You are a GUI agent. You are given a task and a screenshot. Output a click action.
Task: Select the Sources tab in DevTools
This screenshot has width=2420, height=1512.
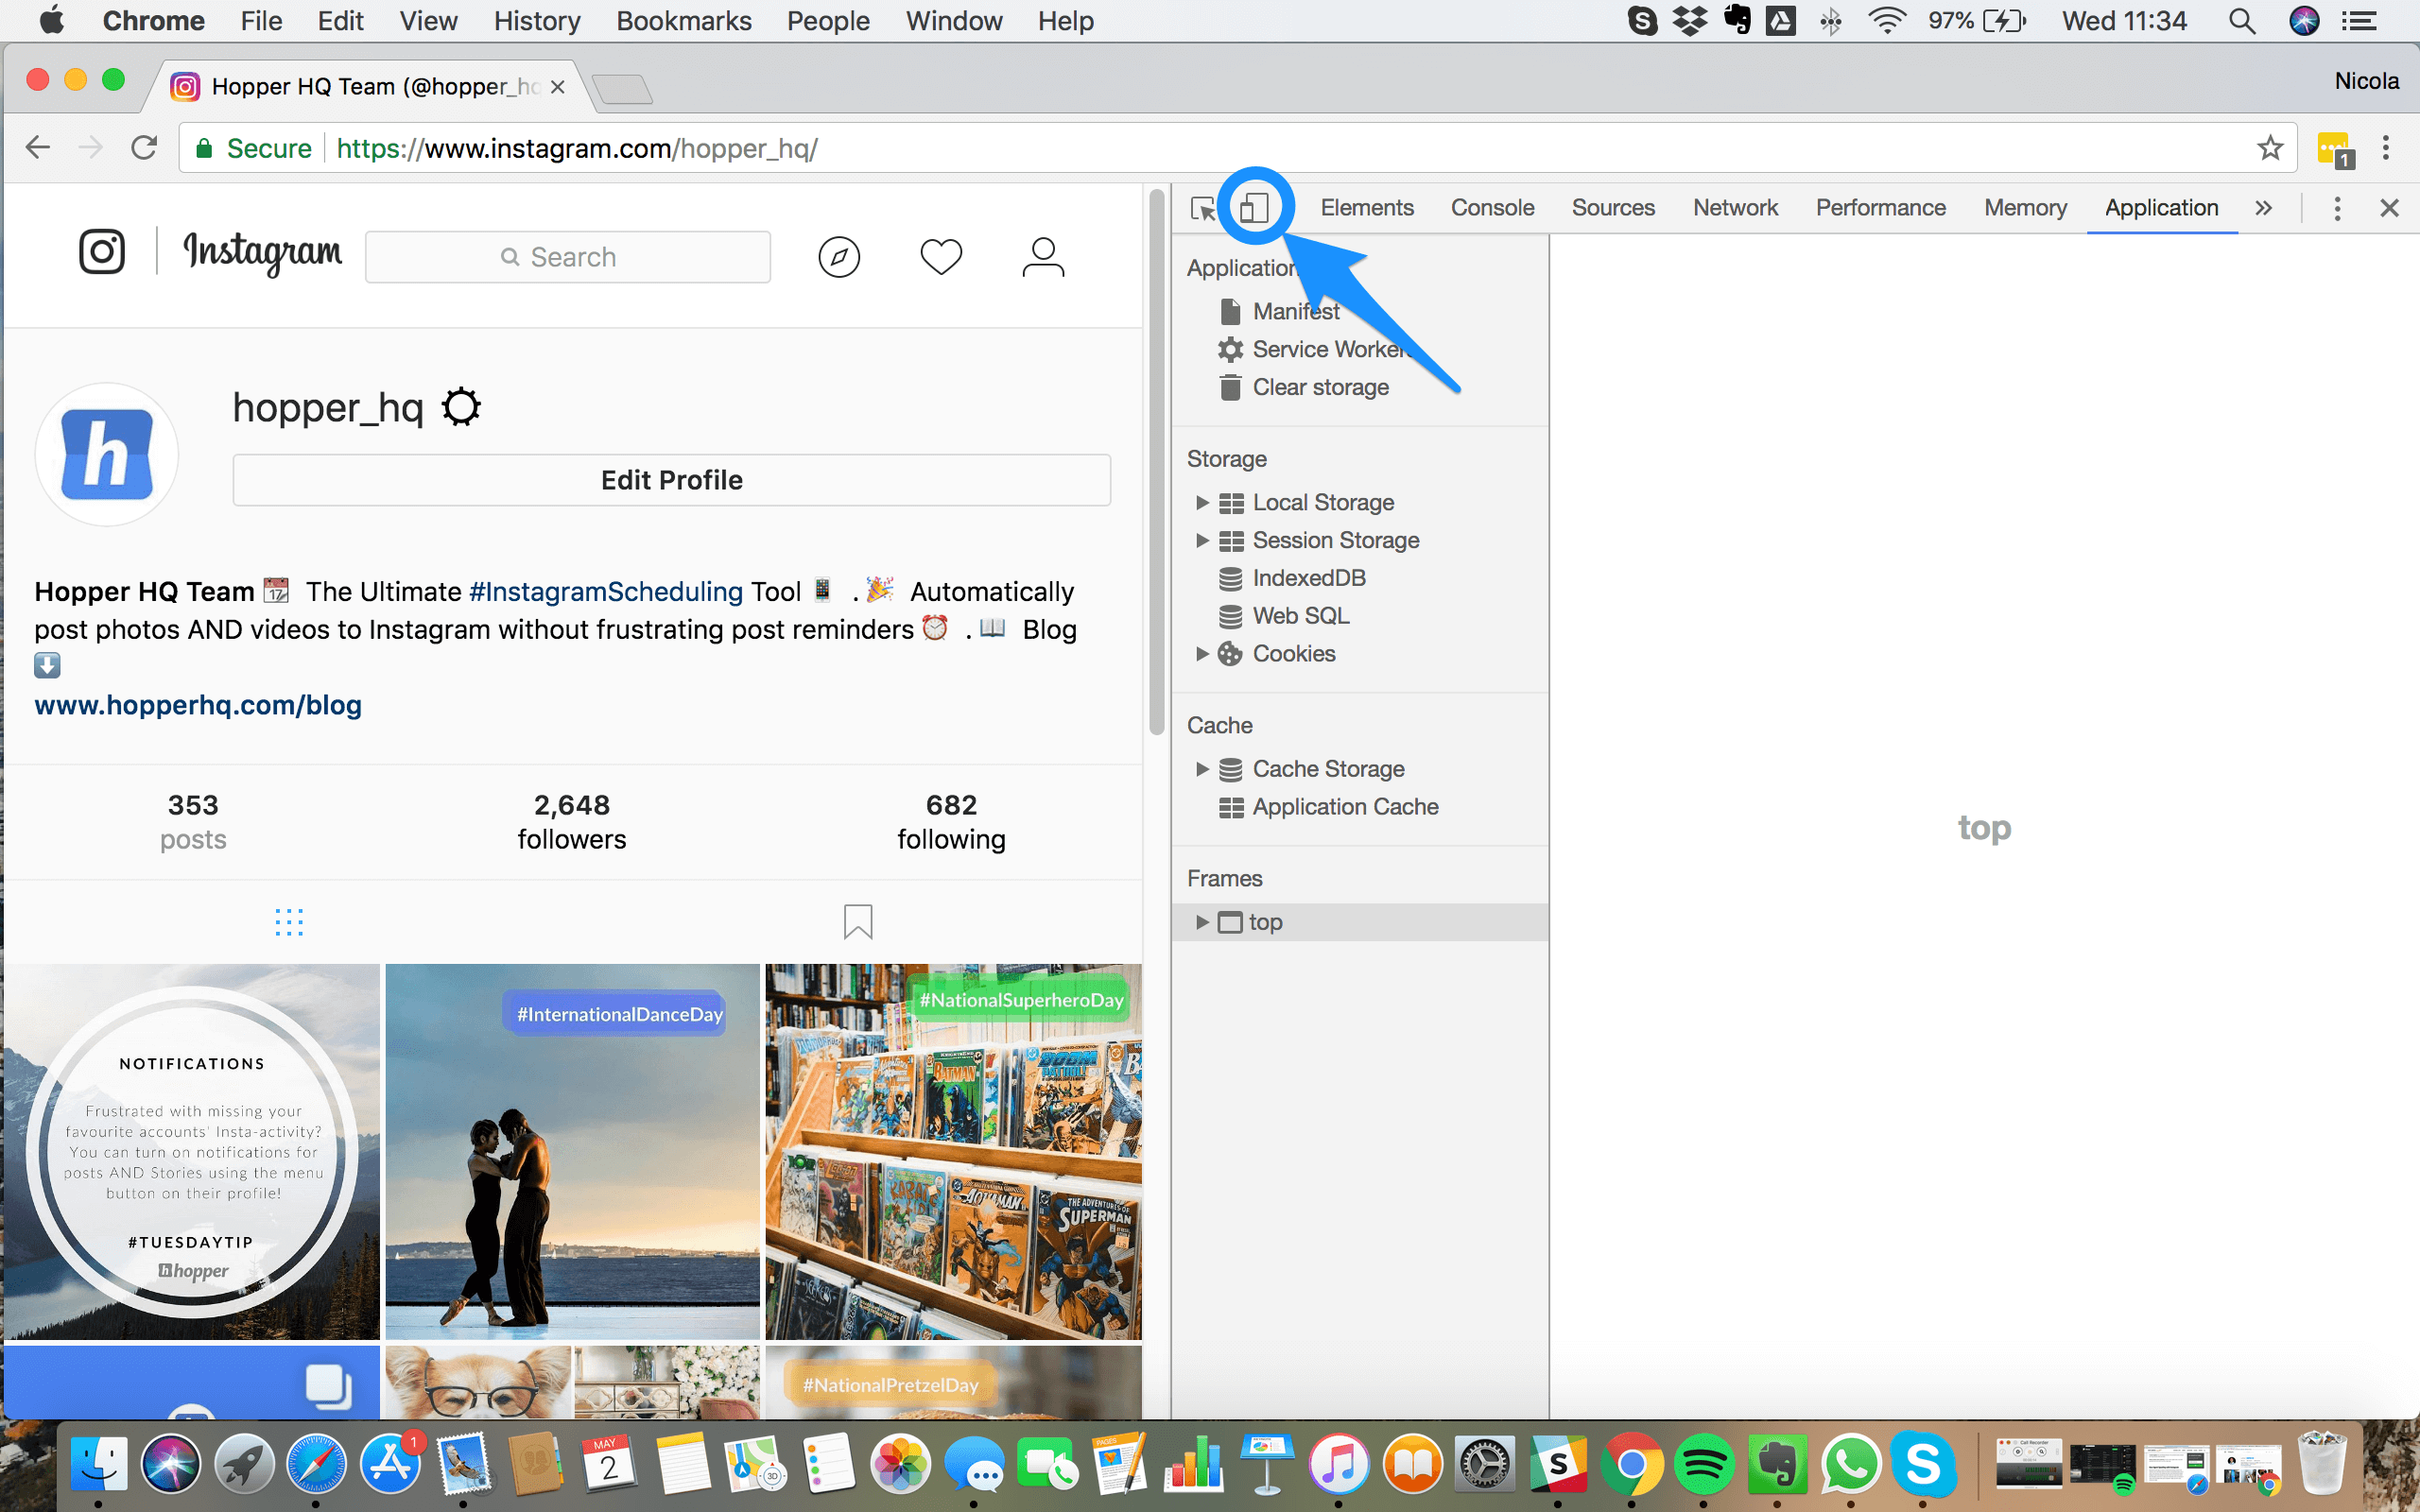[1612, 206]
